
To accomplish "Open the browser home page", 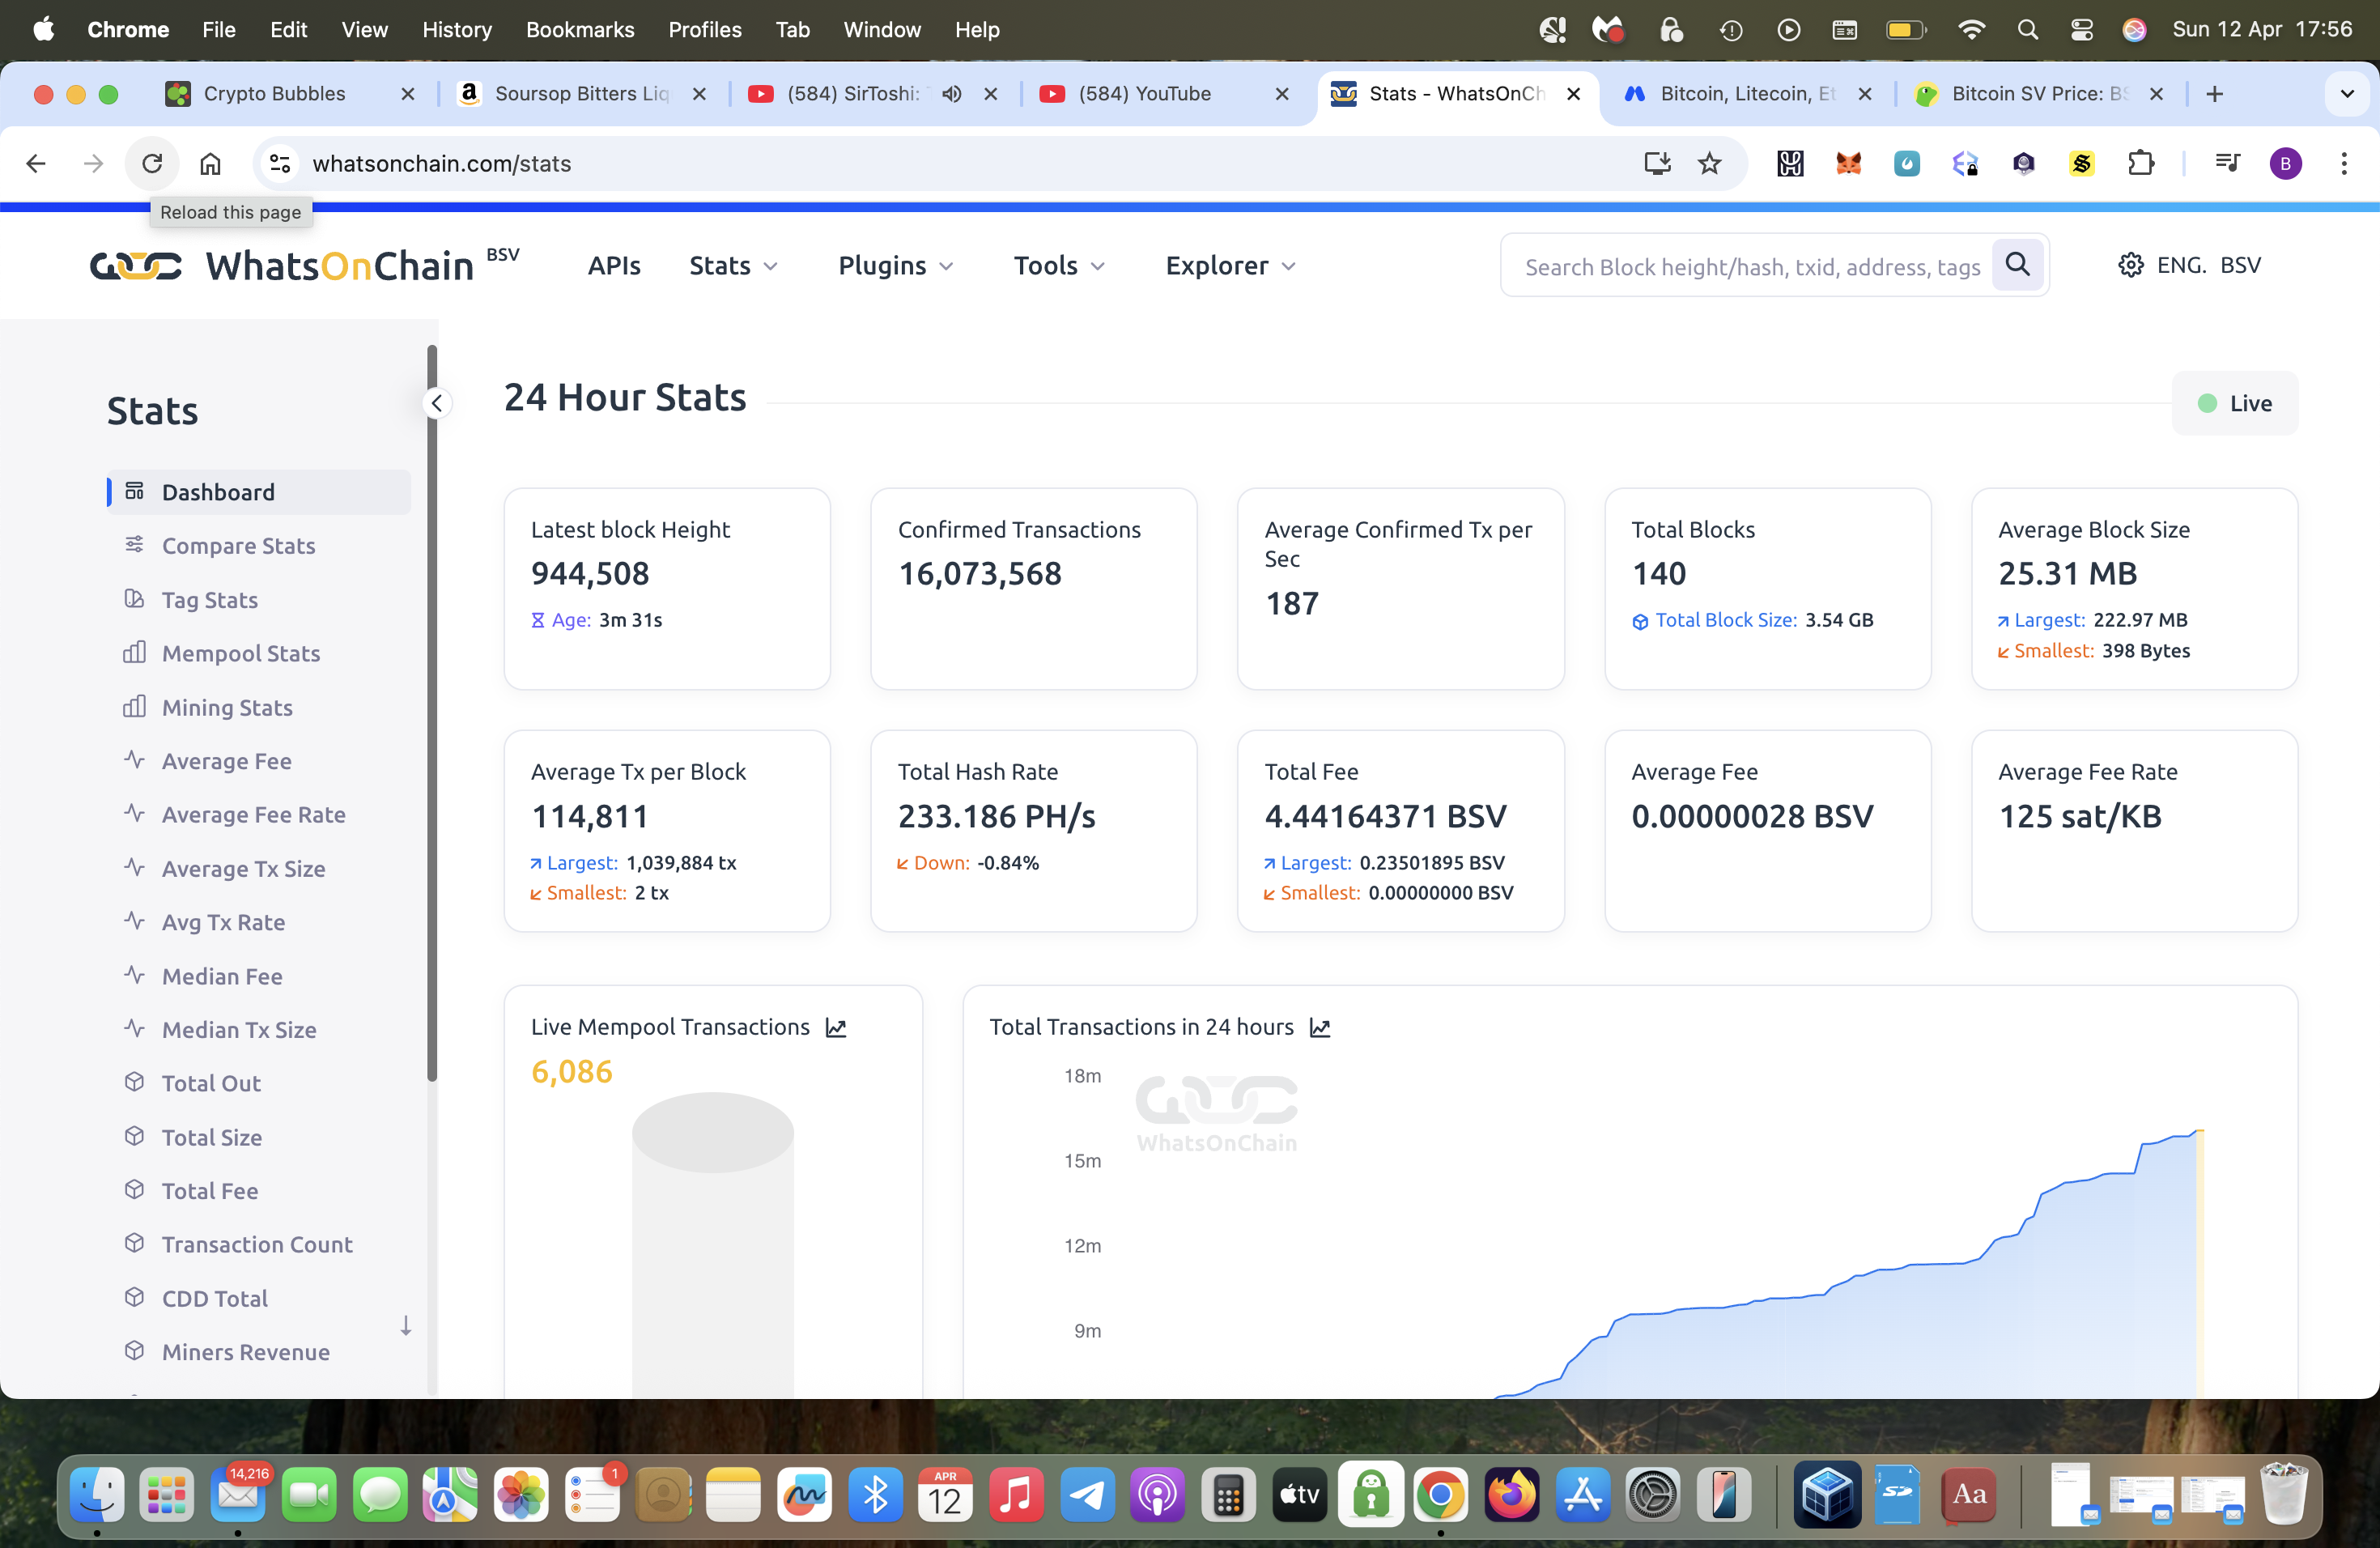I will pos(210,163).
